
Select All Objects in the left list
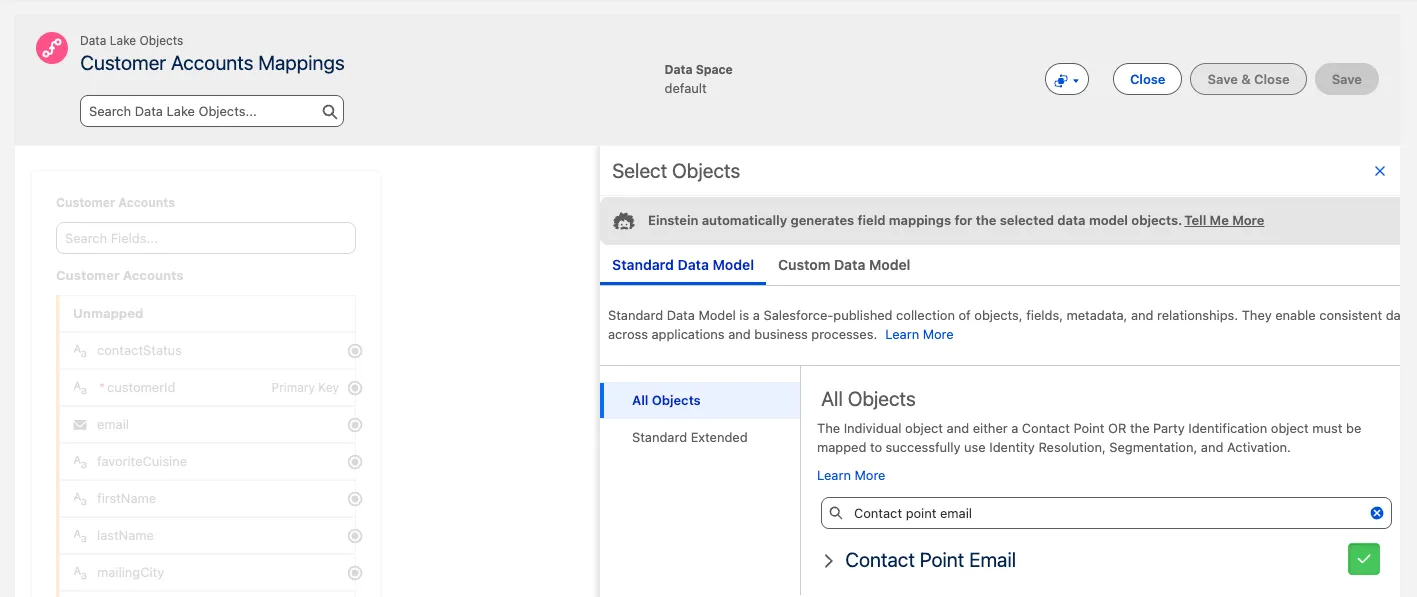[666, 400]
